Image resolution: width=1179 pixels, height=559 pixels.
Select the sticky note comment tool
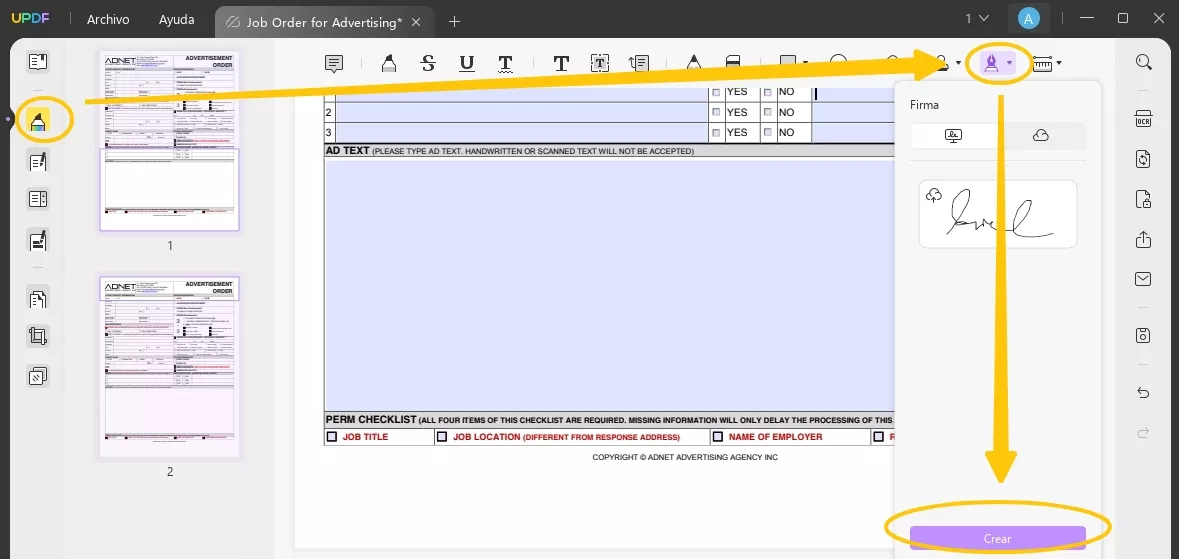coord(334,63)
